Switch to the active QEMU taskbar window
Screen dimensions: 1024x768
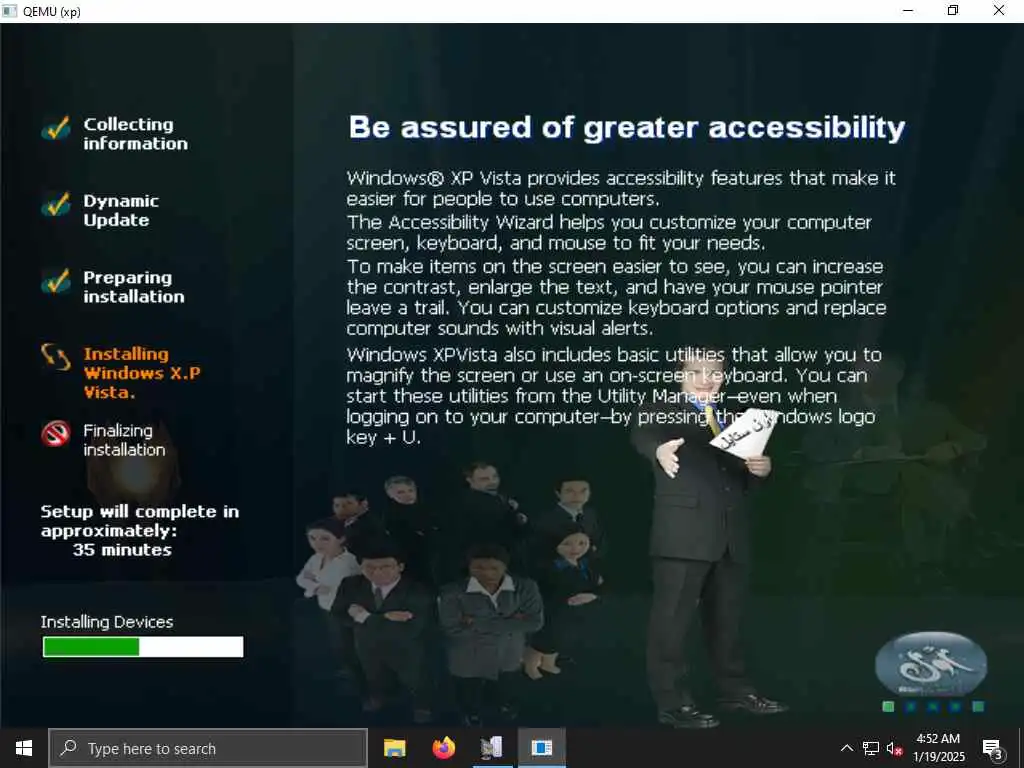click(541, 748)
